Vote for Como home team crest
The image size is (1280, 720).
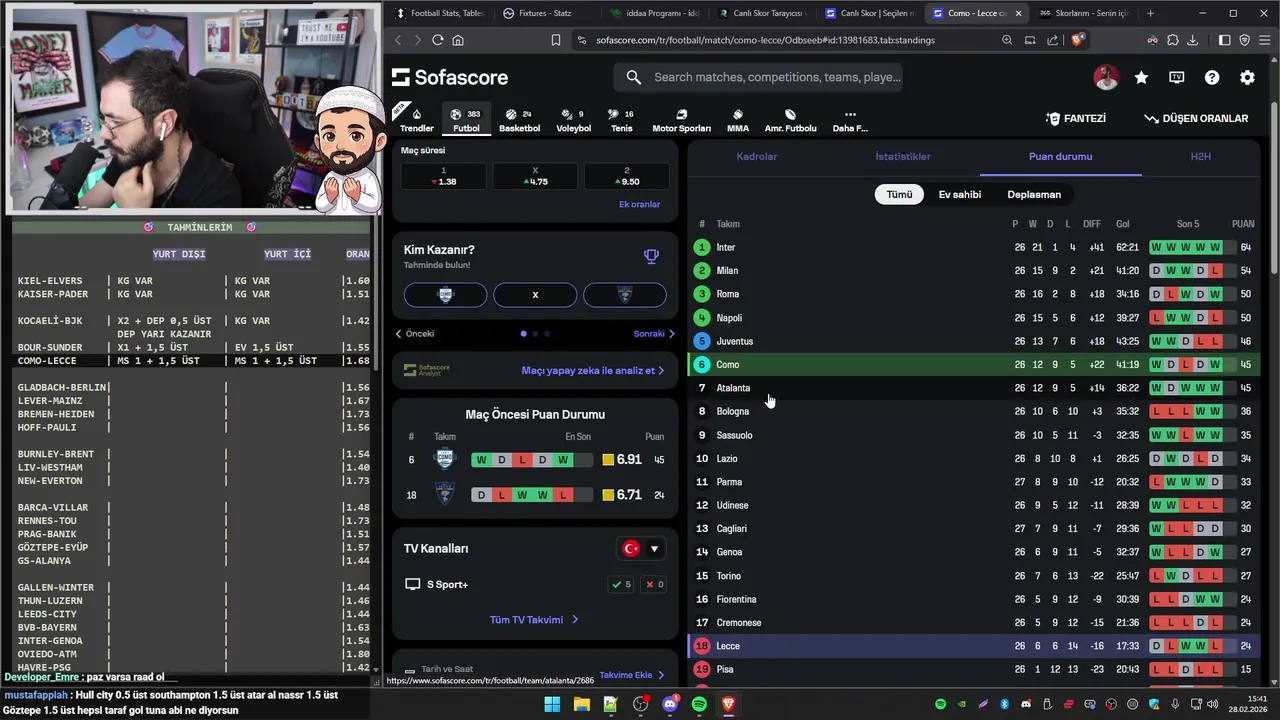(x=446, y=295)
